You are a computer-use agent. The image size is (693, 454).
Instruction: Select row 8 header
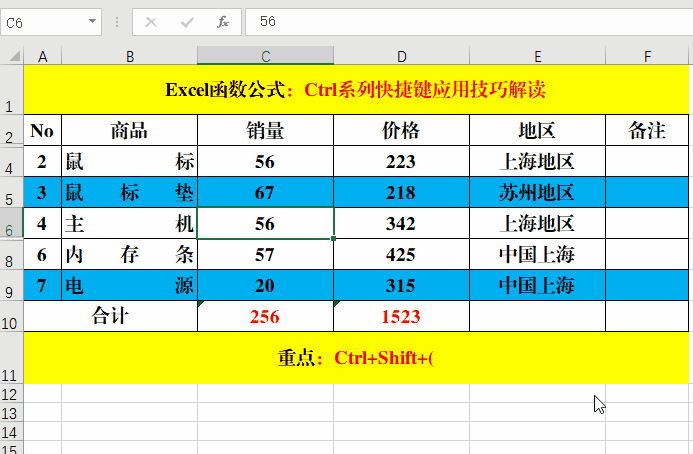click(11, 254)
